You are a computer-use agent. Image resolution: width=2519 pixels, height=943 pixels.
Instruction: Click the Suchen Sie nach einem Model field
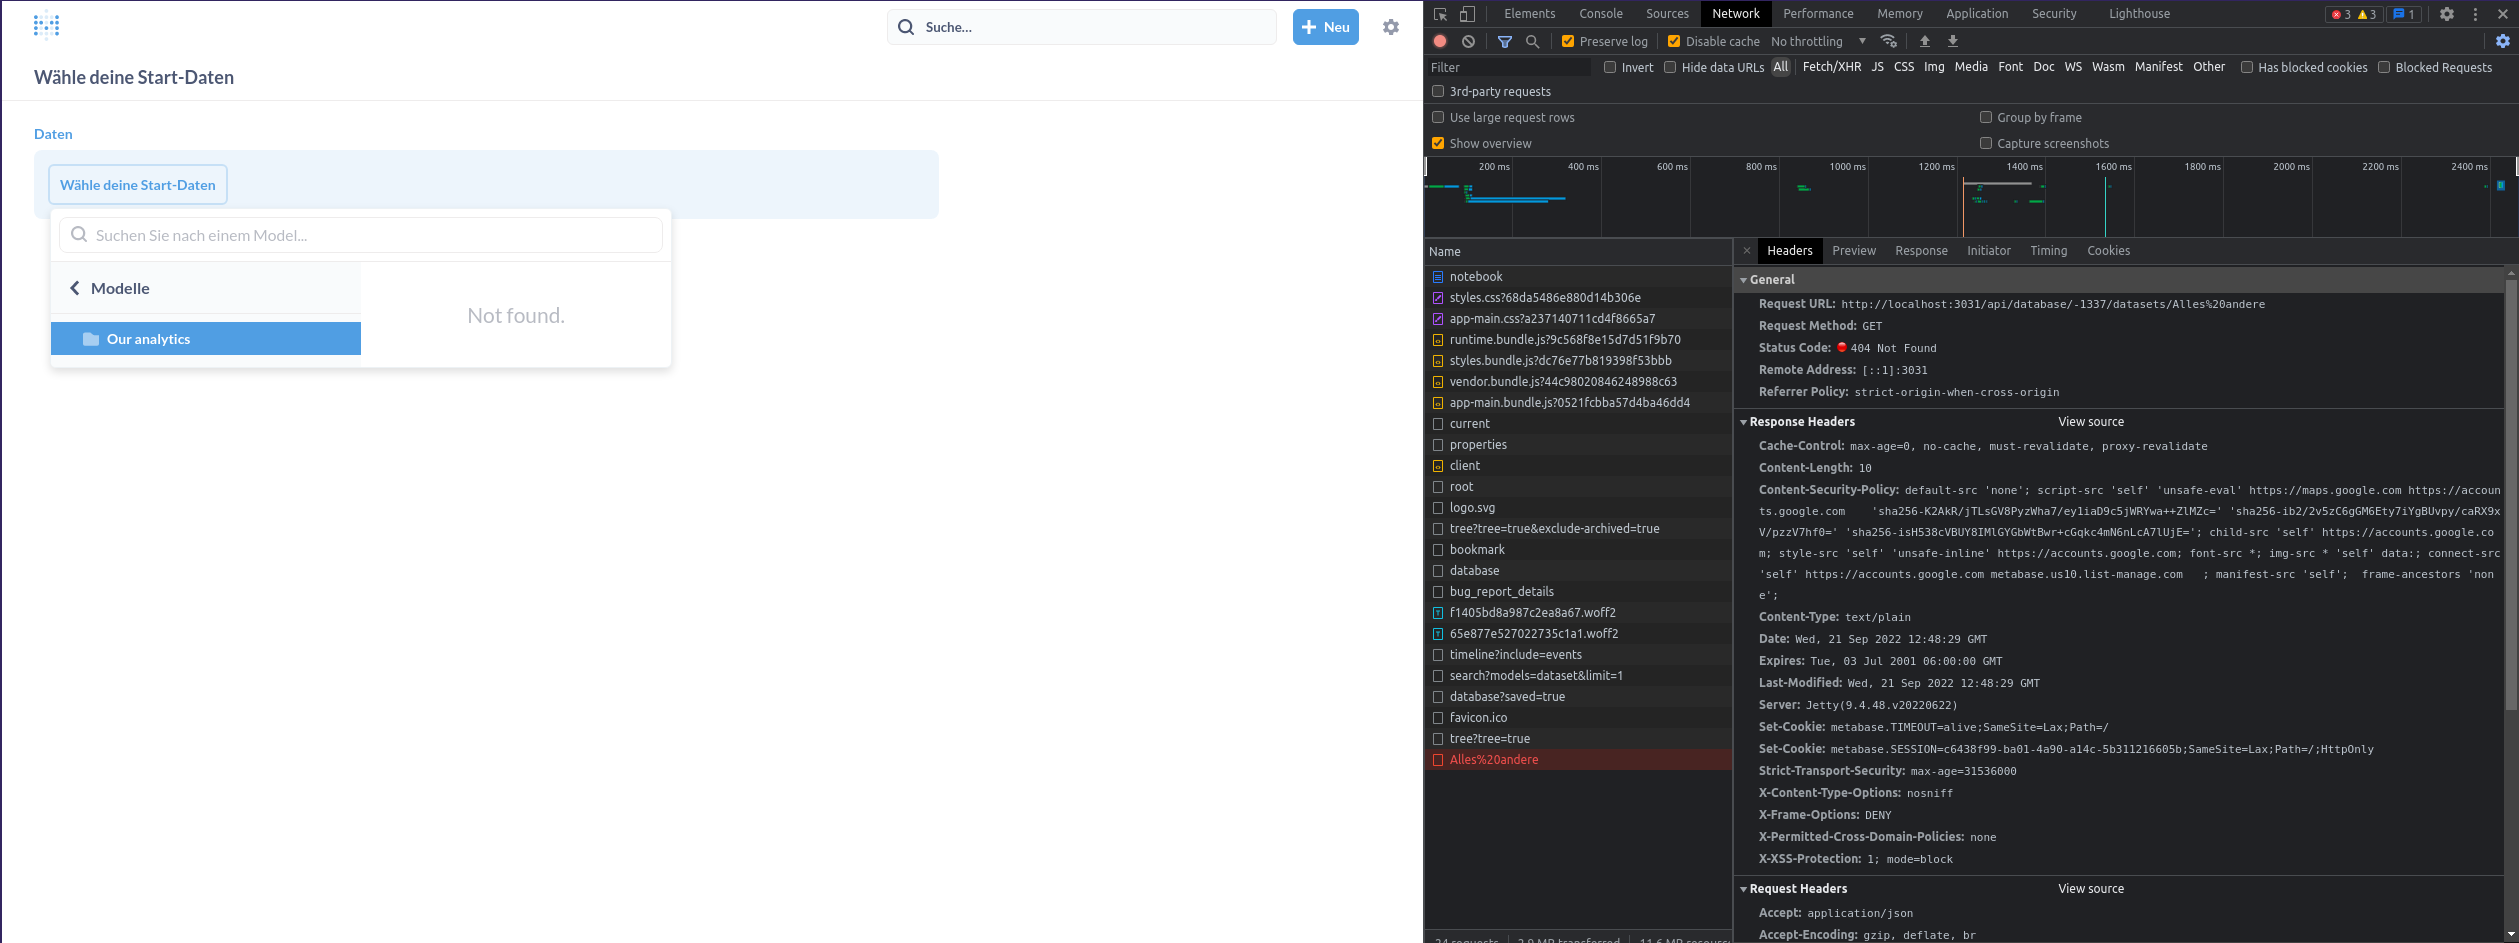(360, 235)
